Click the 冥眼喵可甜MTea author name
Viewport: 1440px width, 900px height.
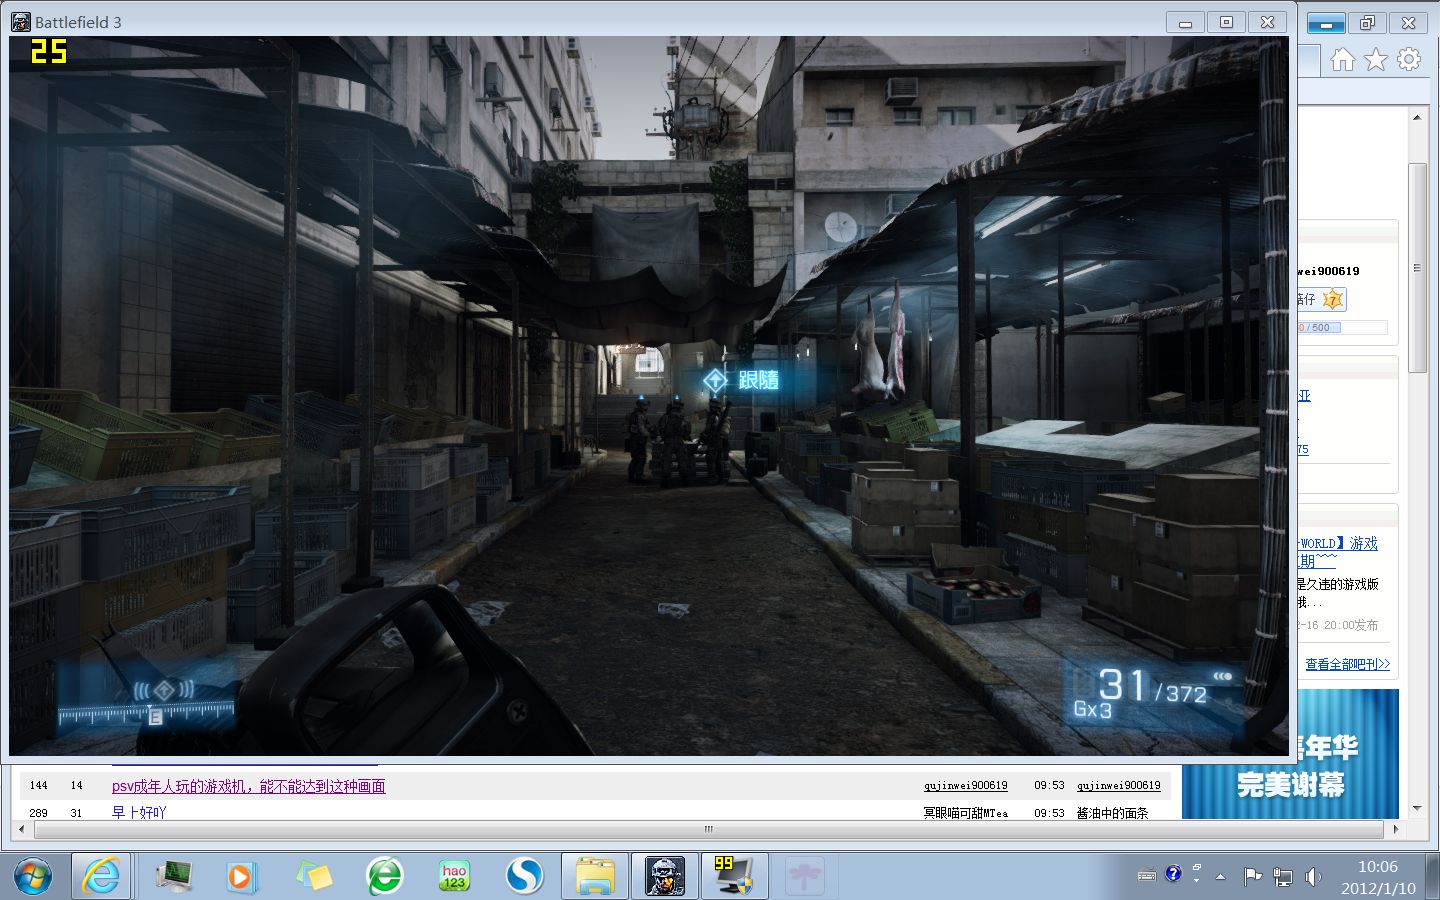965,813
